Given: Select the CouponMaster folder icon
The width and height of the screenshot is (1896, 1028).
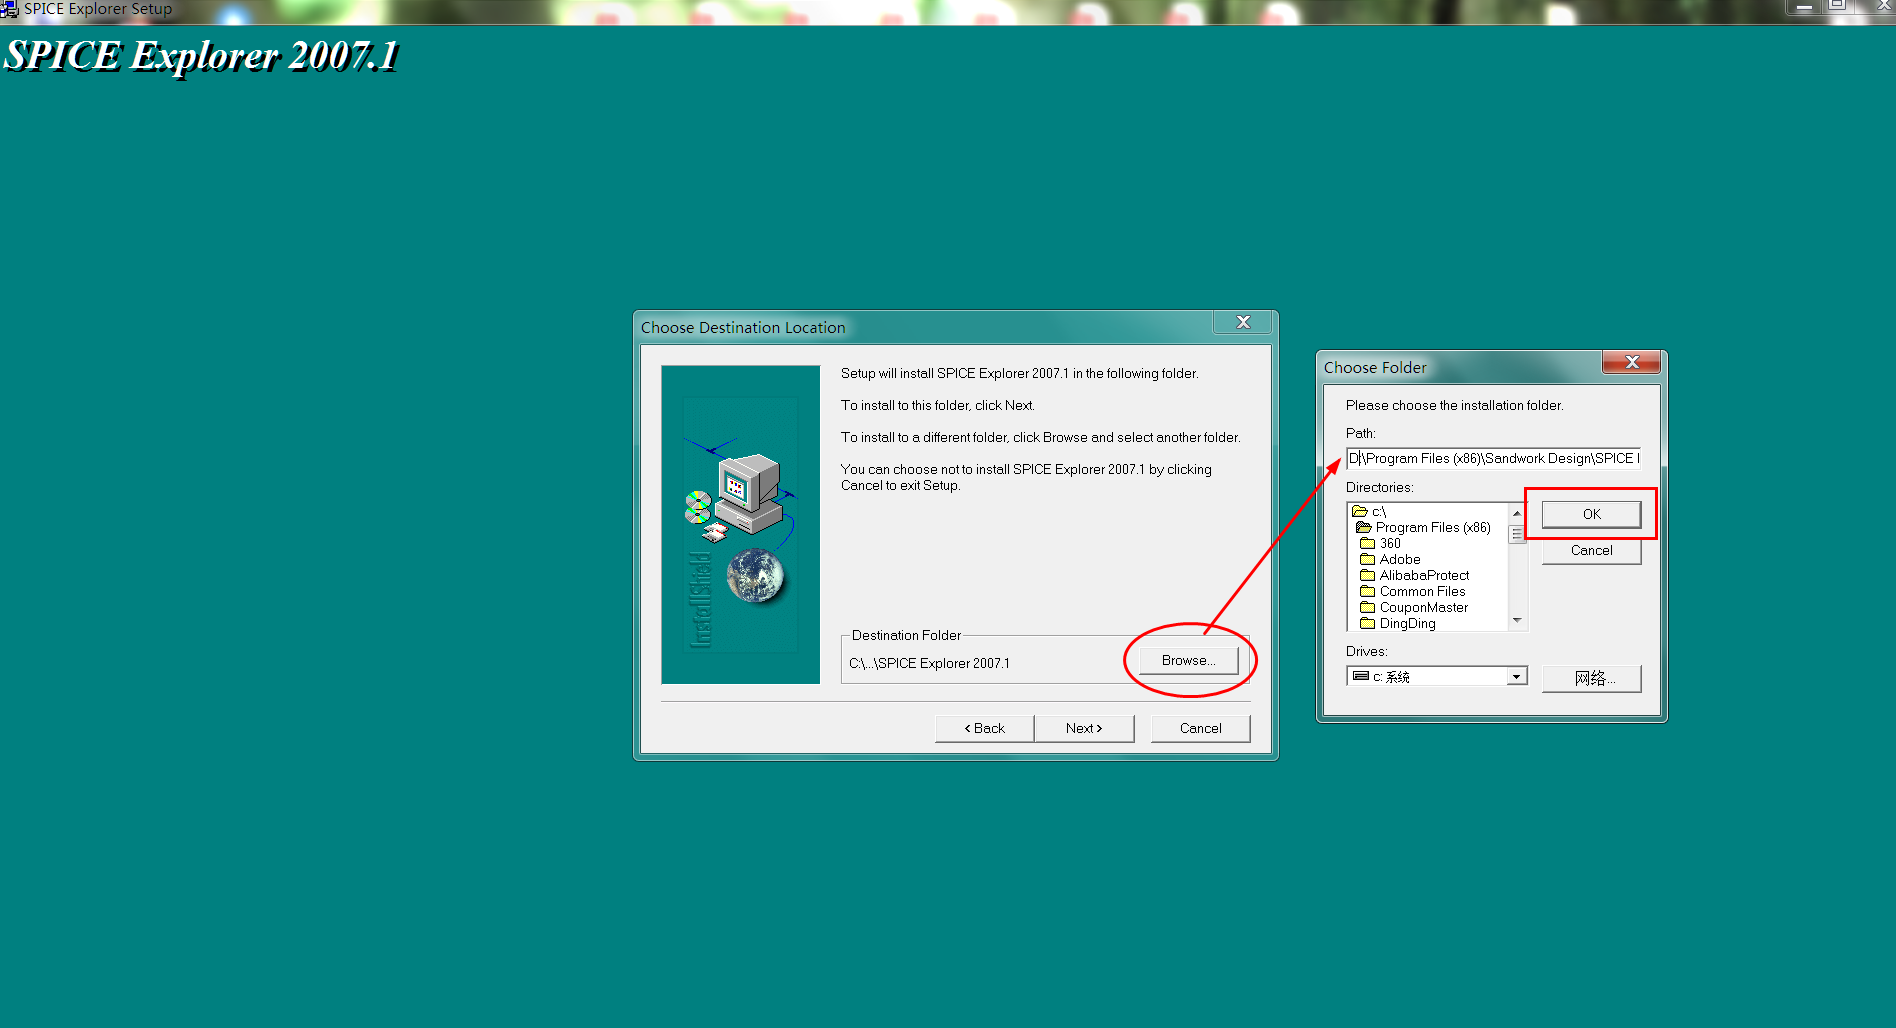Looking at the screenshot, I should [x=1370, y=607].
